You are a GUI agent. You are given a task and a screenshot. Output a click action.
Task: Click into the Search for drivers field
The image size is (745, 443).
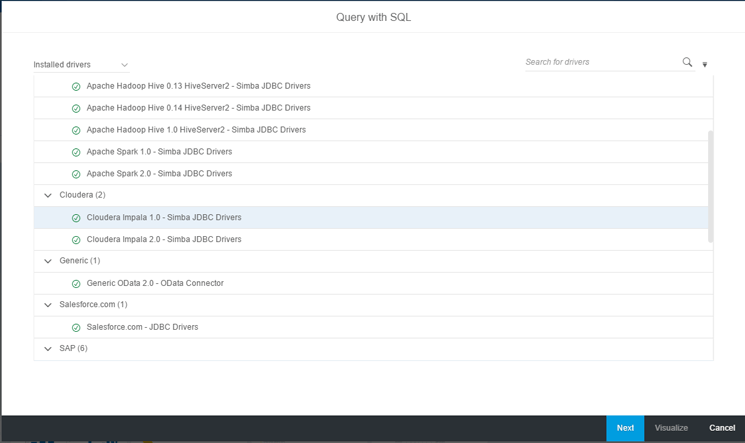600,62
